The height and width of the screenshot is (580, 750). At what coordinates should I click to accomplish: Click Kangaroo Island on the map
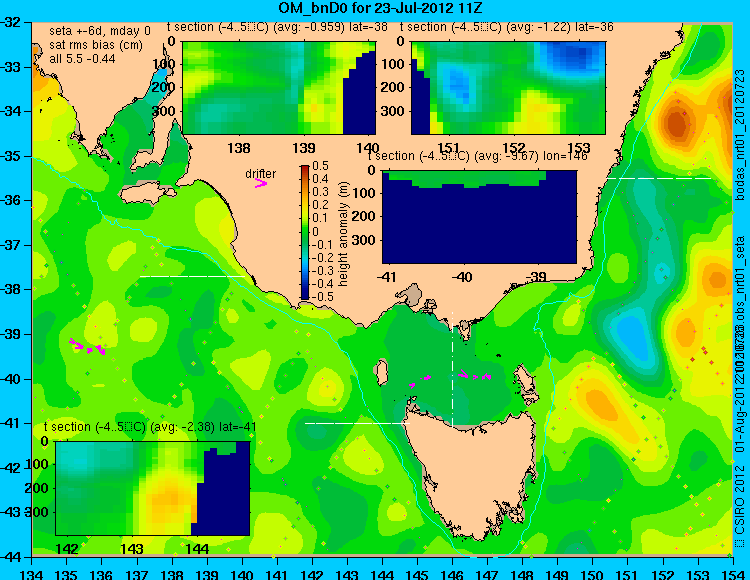point(147,194)
